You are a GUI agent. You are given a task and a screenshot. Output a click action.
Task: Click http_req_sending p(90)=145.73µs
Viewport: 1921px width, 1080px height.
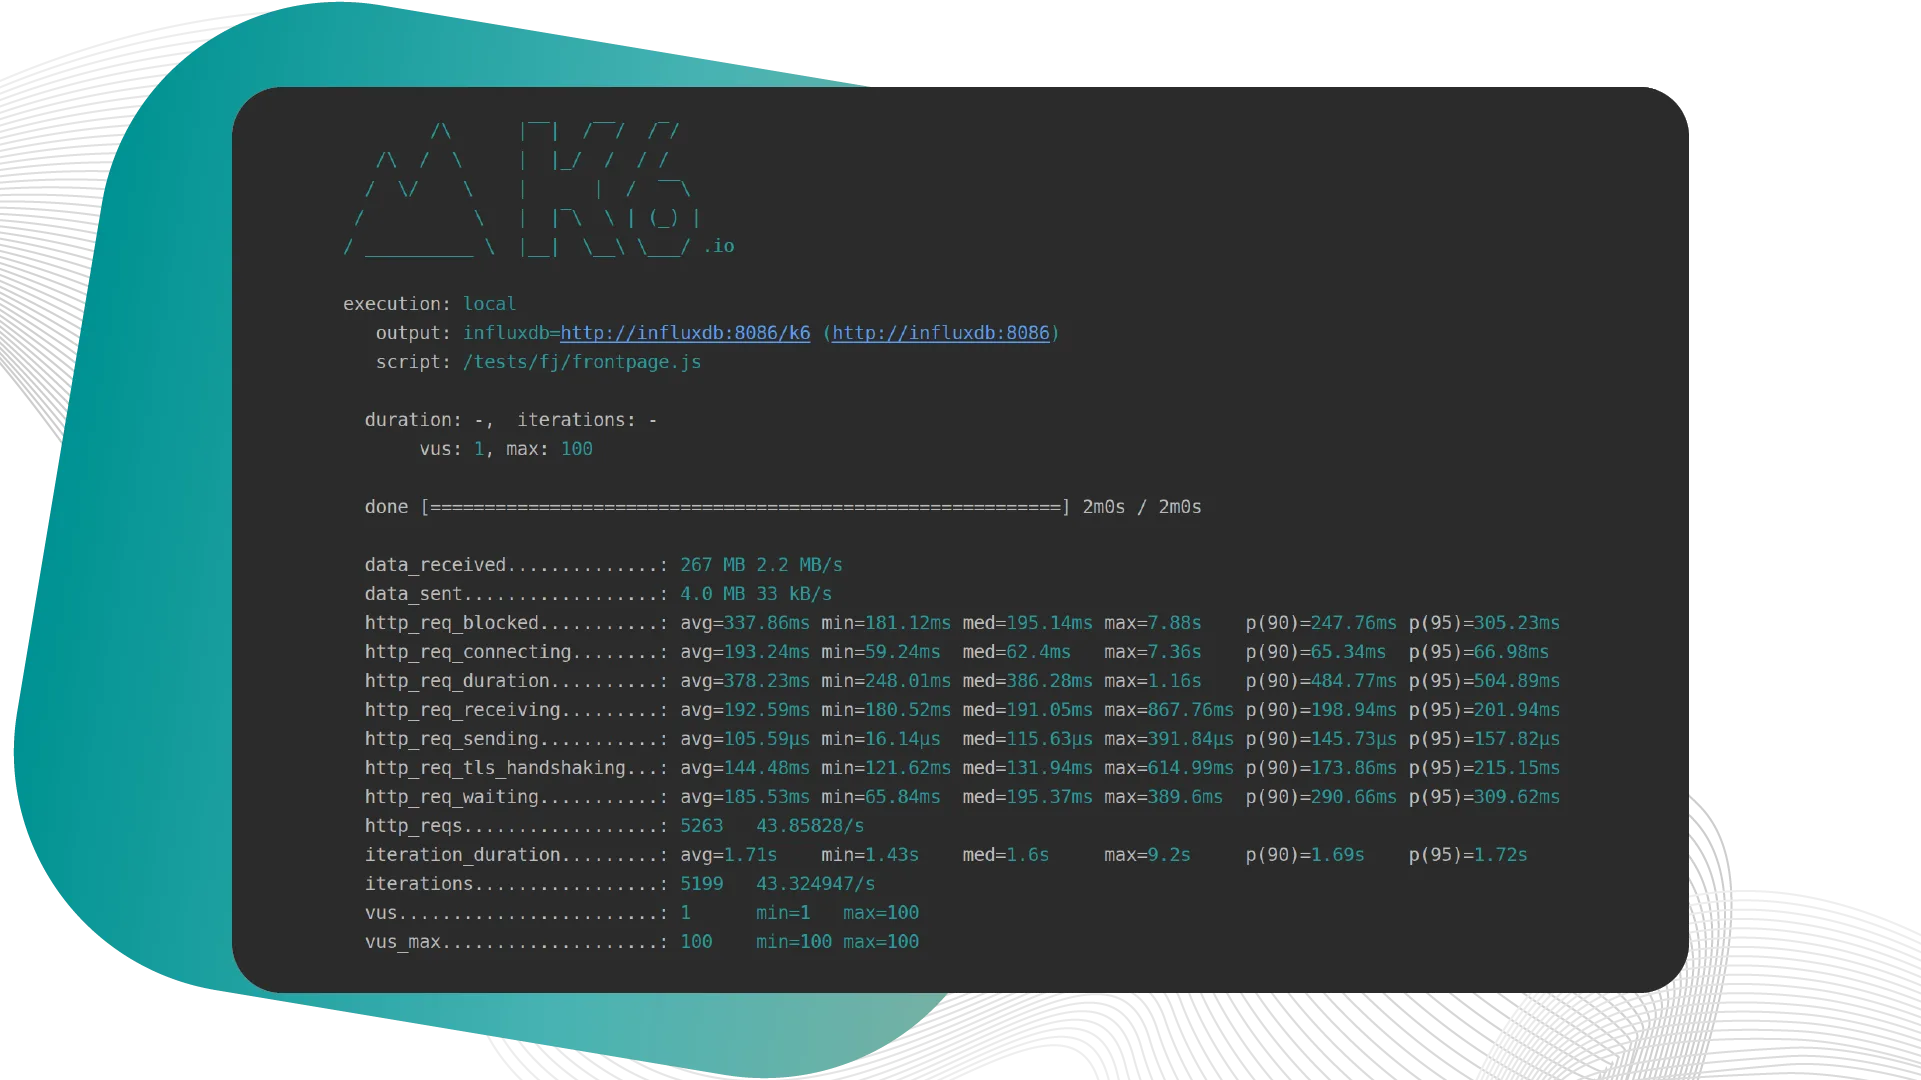point(1321,739)
